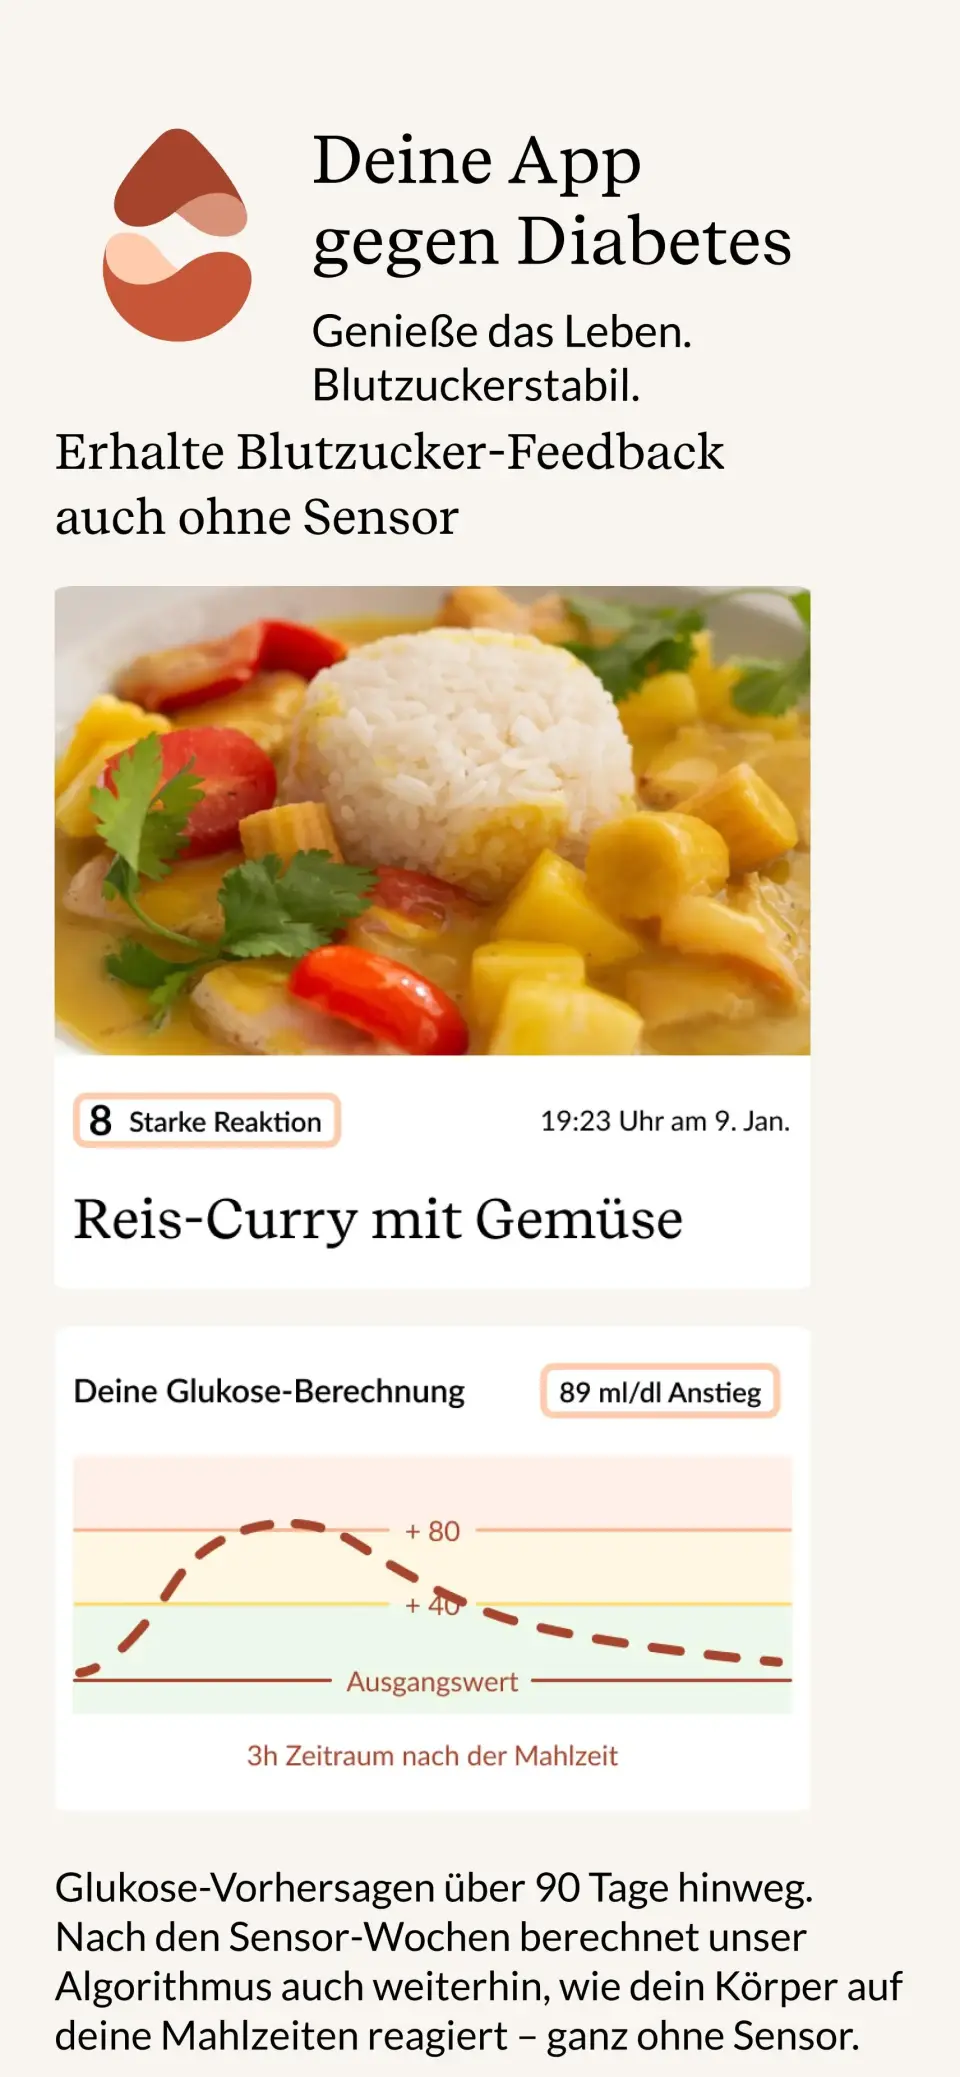Image resolution: width=960 pixels, height=2077 pixels.
Task: Open the rice curry meal photo
Action: click(432, 820)
